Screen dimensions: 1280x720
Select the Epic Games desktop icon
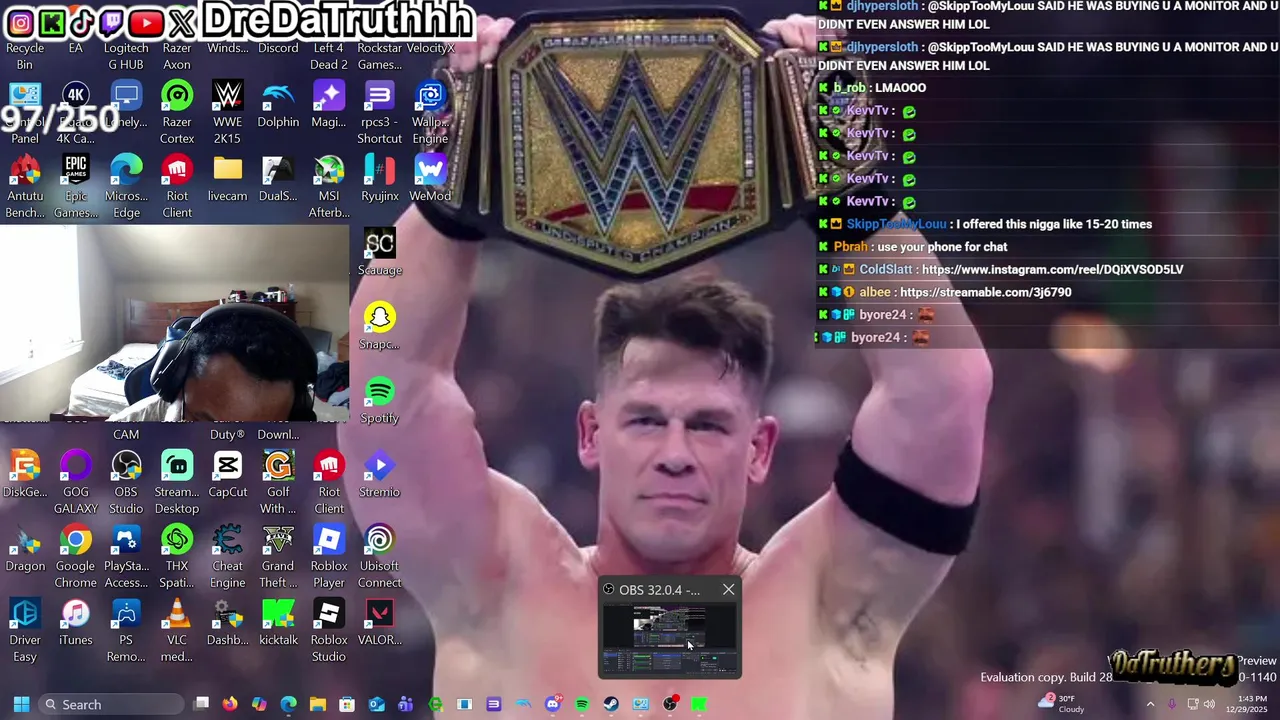coord(76,186)
